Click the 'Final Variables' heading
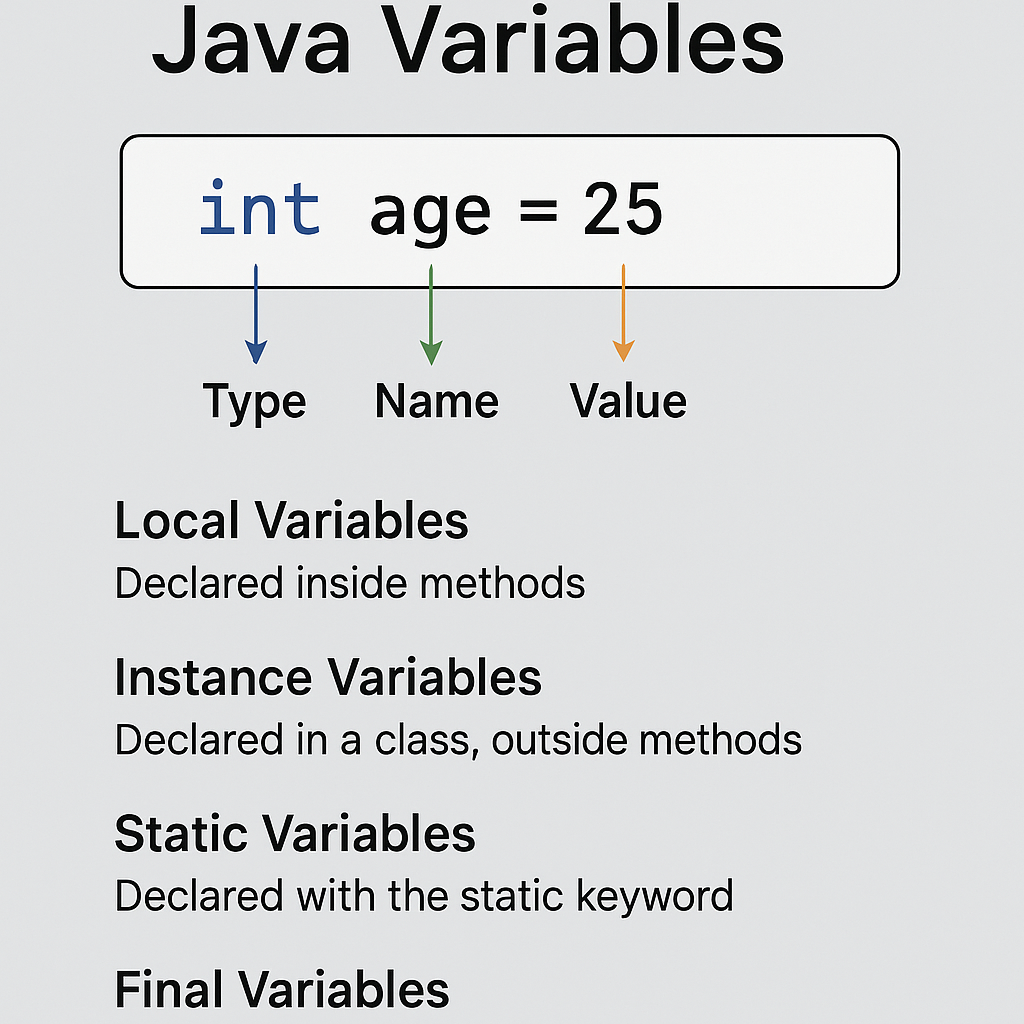 tap(282, 990)
